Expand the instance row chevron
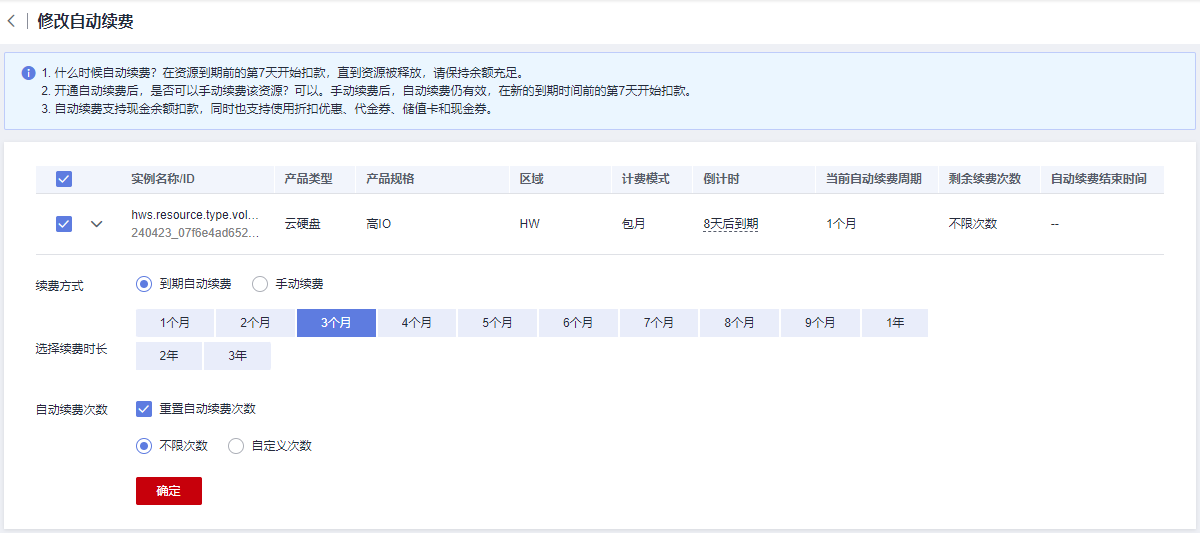 click(97, 224)
